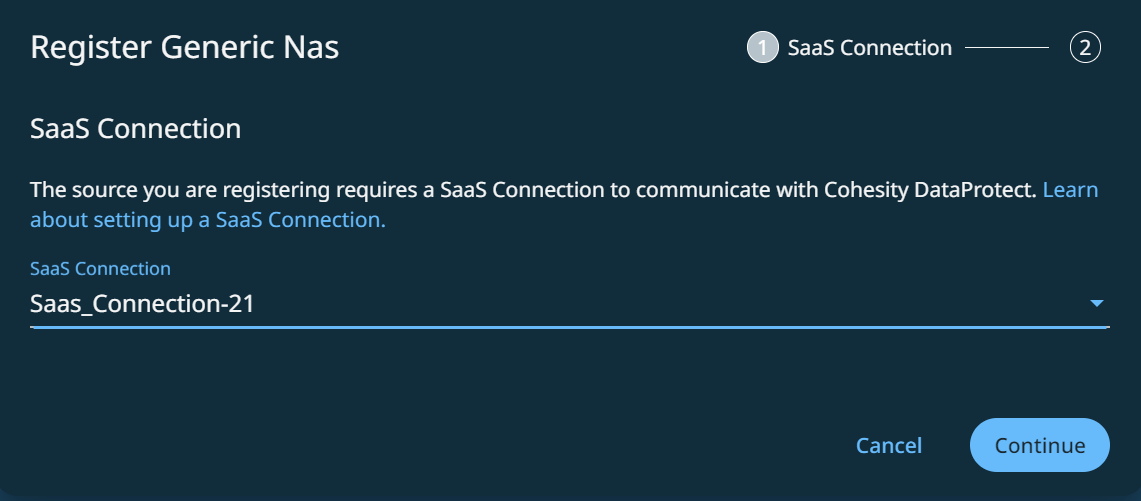Click the Register Generic Nas title
Screen dimensions: 1141x501
[x=184, y=47]
